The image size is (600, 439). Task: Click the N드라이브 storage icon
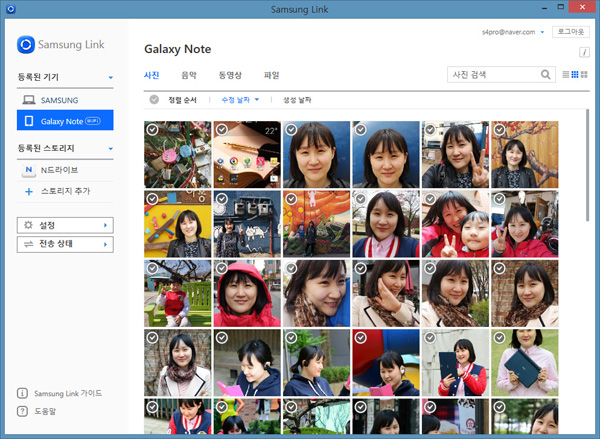29,170
